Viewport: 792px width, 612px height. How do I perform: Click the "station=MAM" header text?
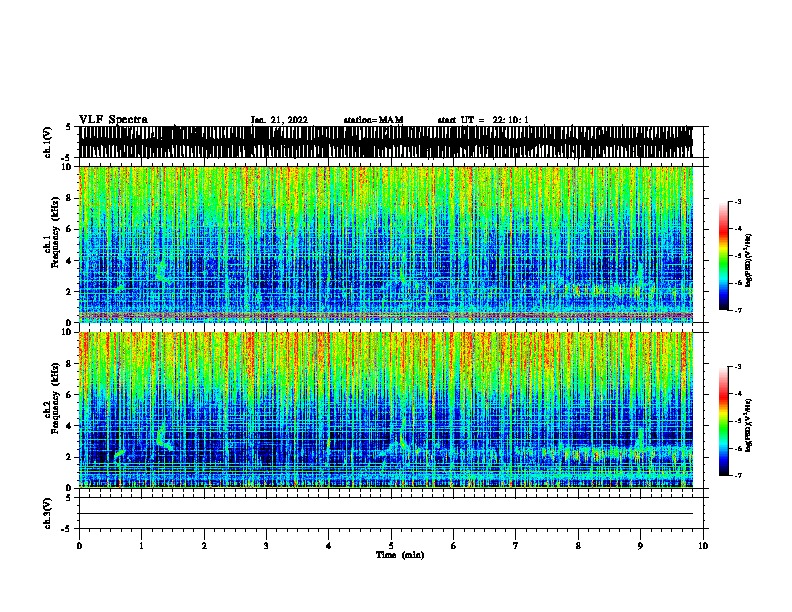(x=373, y=120)
